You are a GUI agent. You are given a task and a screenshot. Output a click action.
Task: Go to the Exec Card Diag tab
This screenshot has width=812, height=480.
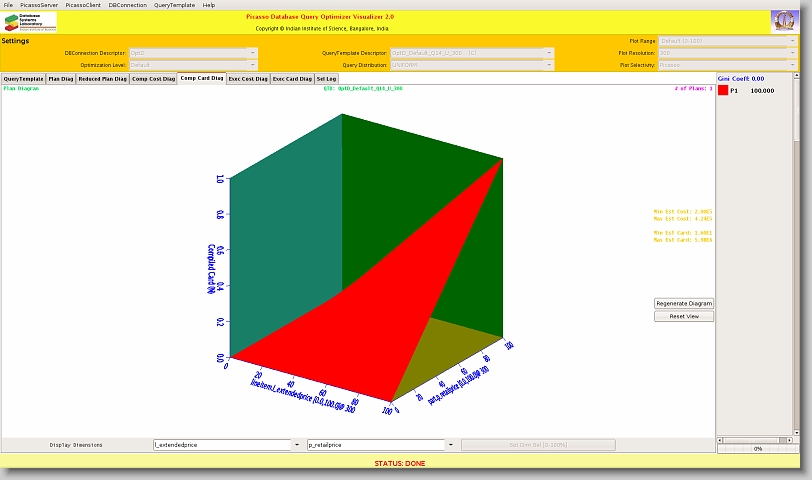pyautogui.click(x=292, y=78)
